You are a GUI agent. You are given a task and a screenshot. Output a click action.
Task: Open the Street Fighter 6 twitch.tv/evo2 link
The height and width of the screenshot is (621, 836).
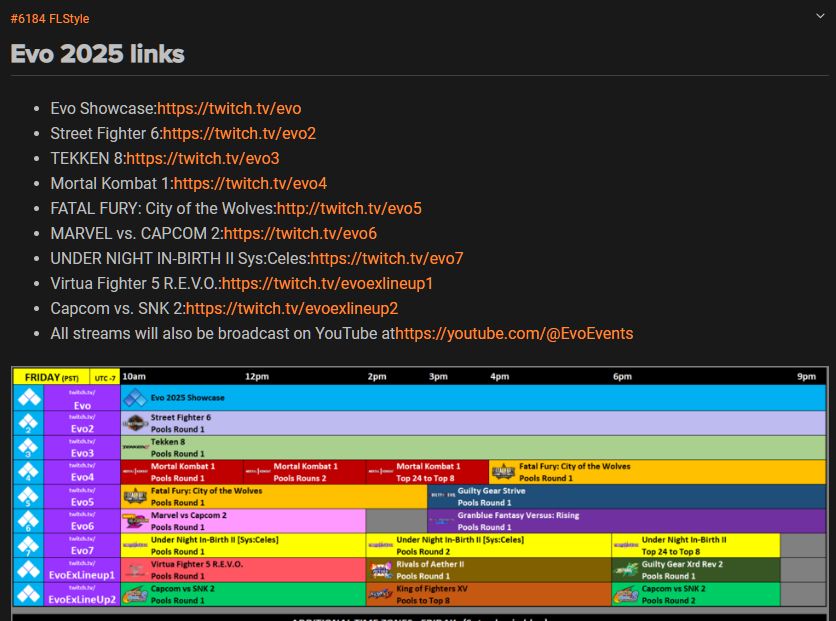(x=239, y=134)
